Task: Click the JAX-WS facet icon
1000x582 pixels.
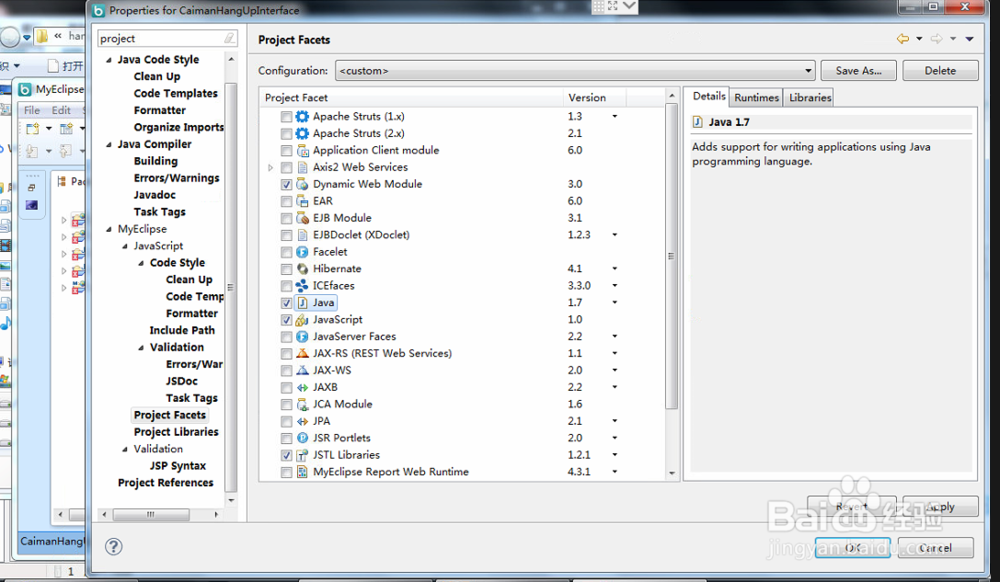Action: coord(302,370)
